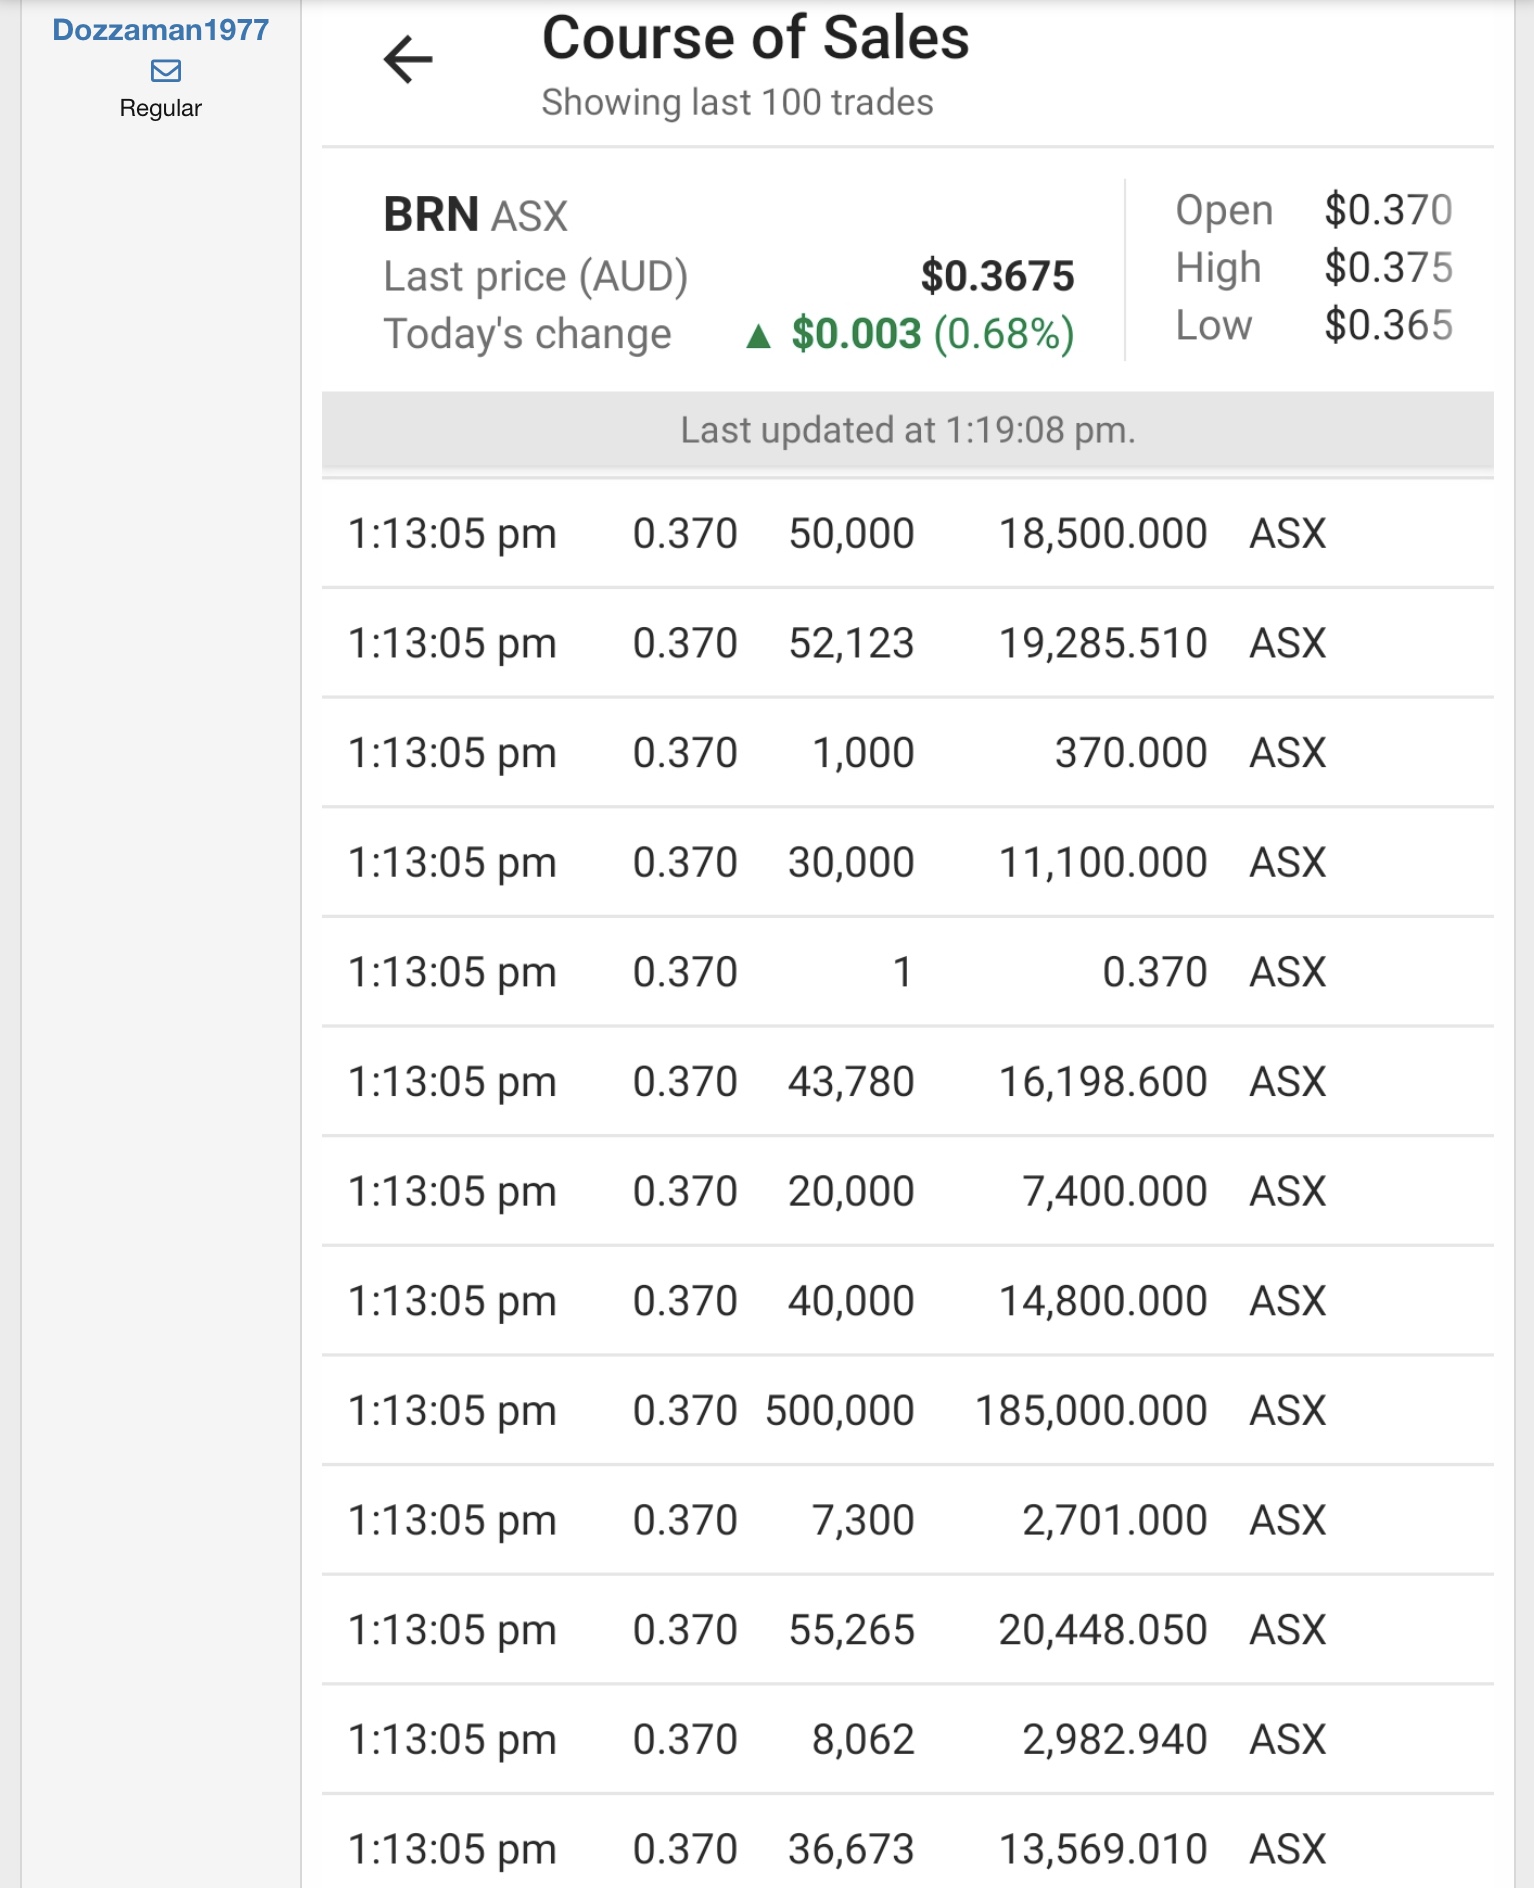Image resolution: width=1534 pixels, height=1888 pixels.
Task: Click the green up triangle change indicator
Action: click(758, 336)
